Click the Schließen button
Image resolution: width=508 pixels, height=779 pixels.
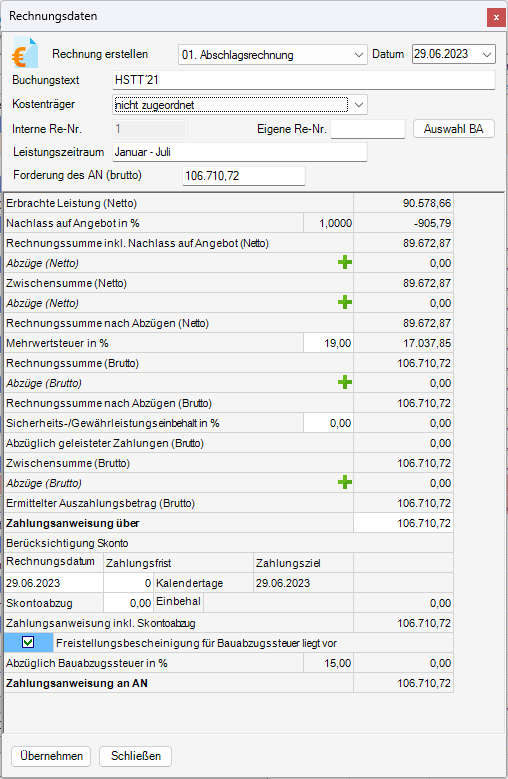tap(136, 756)
